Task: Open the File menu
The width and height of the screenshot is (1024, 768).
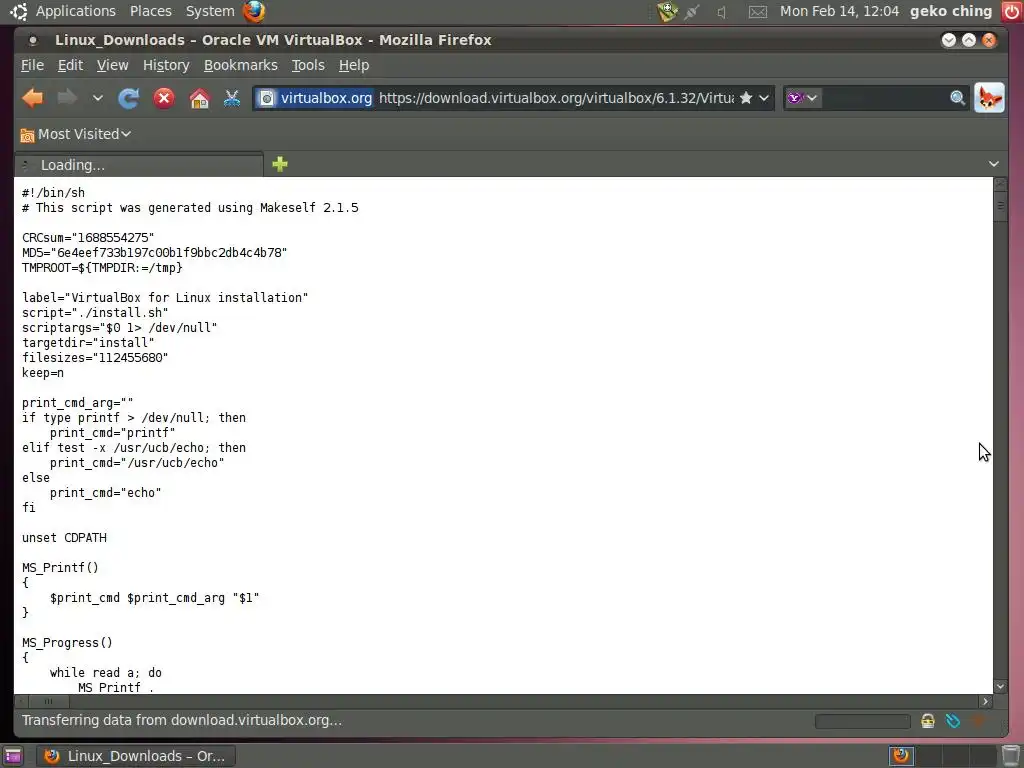Action: (32, 65)
